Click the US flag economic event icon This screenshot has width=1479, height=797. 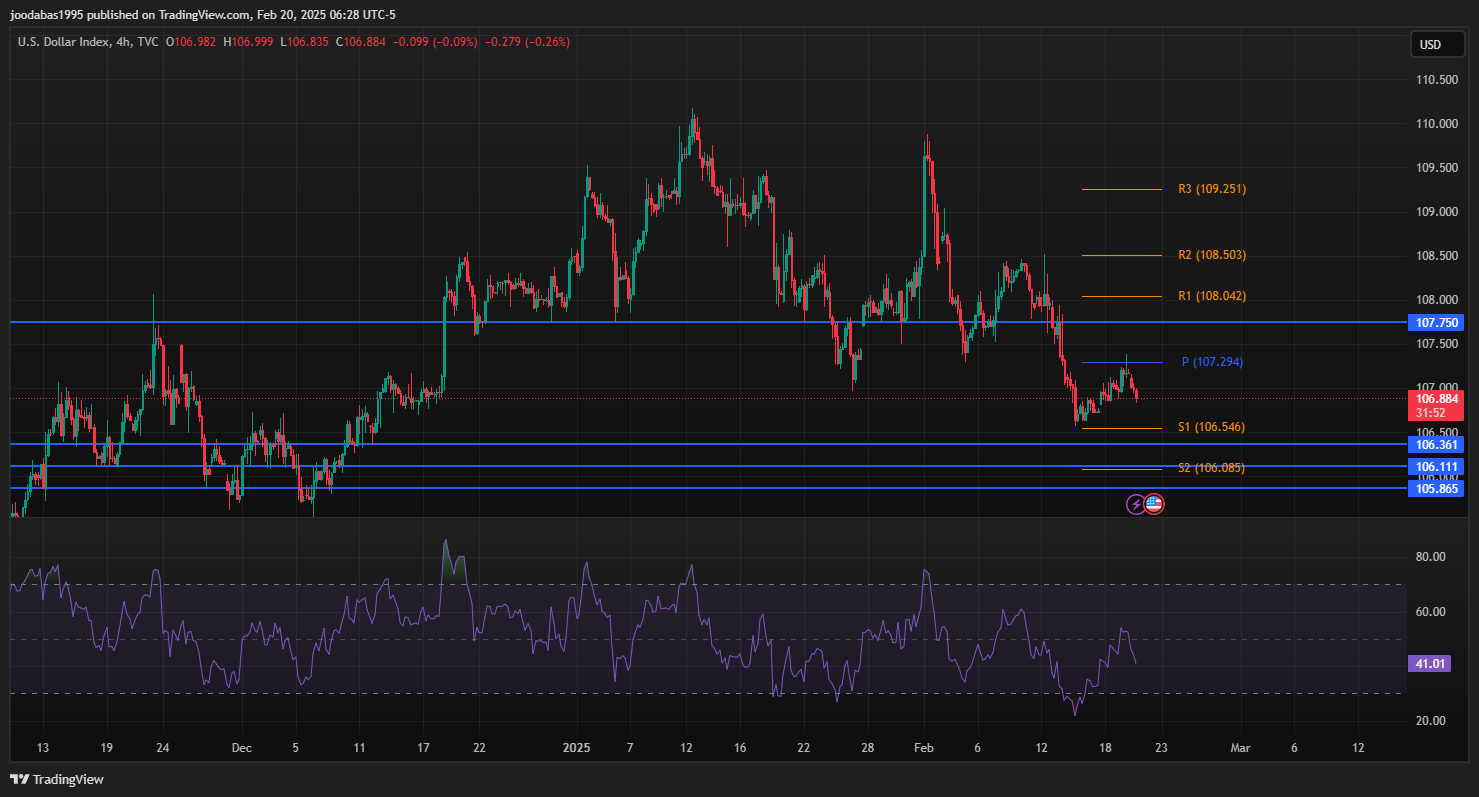pos(1154,504)
